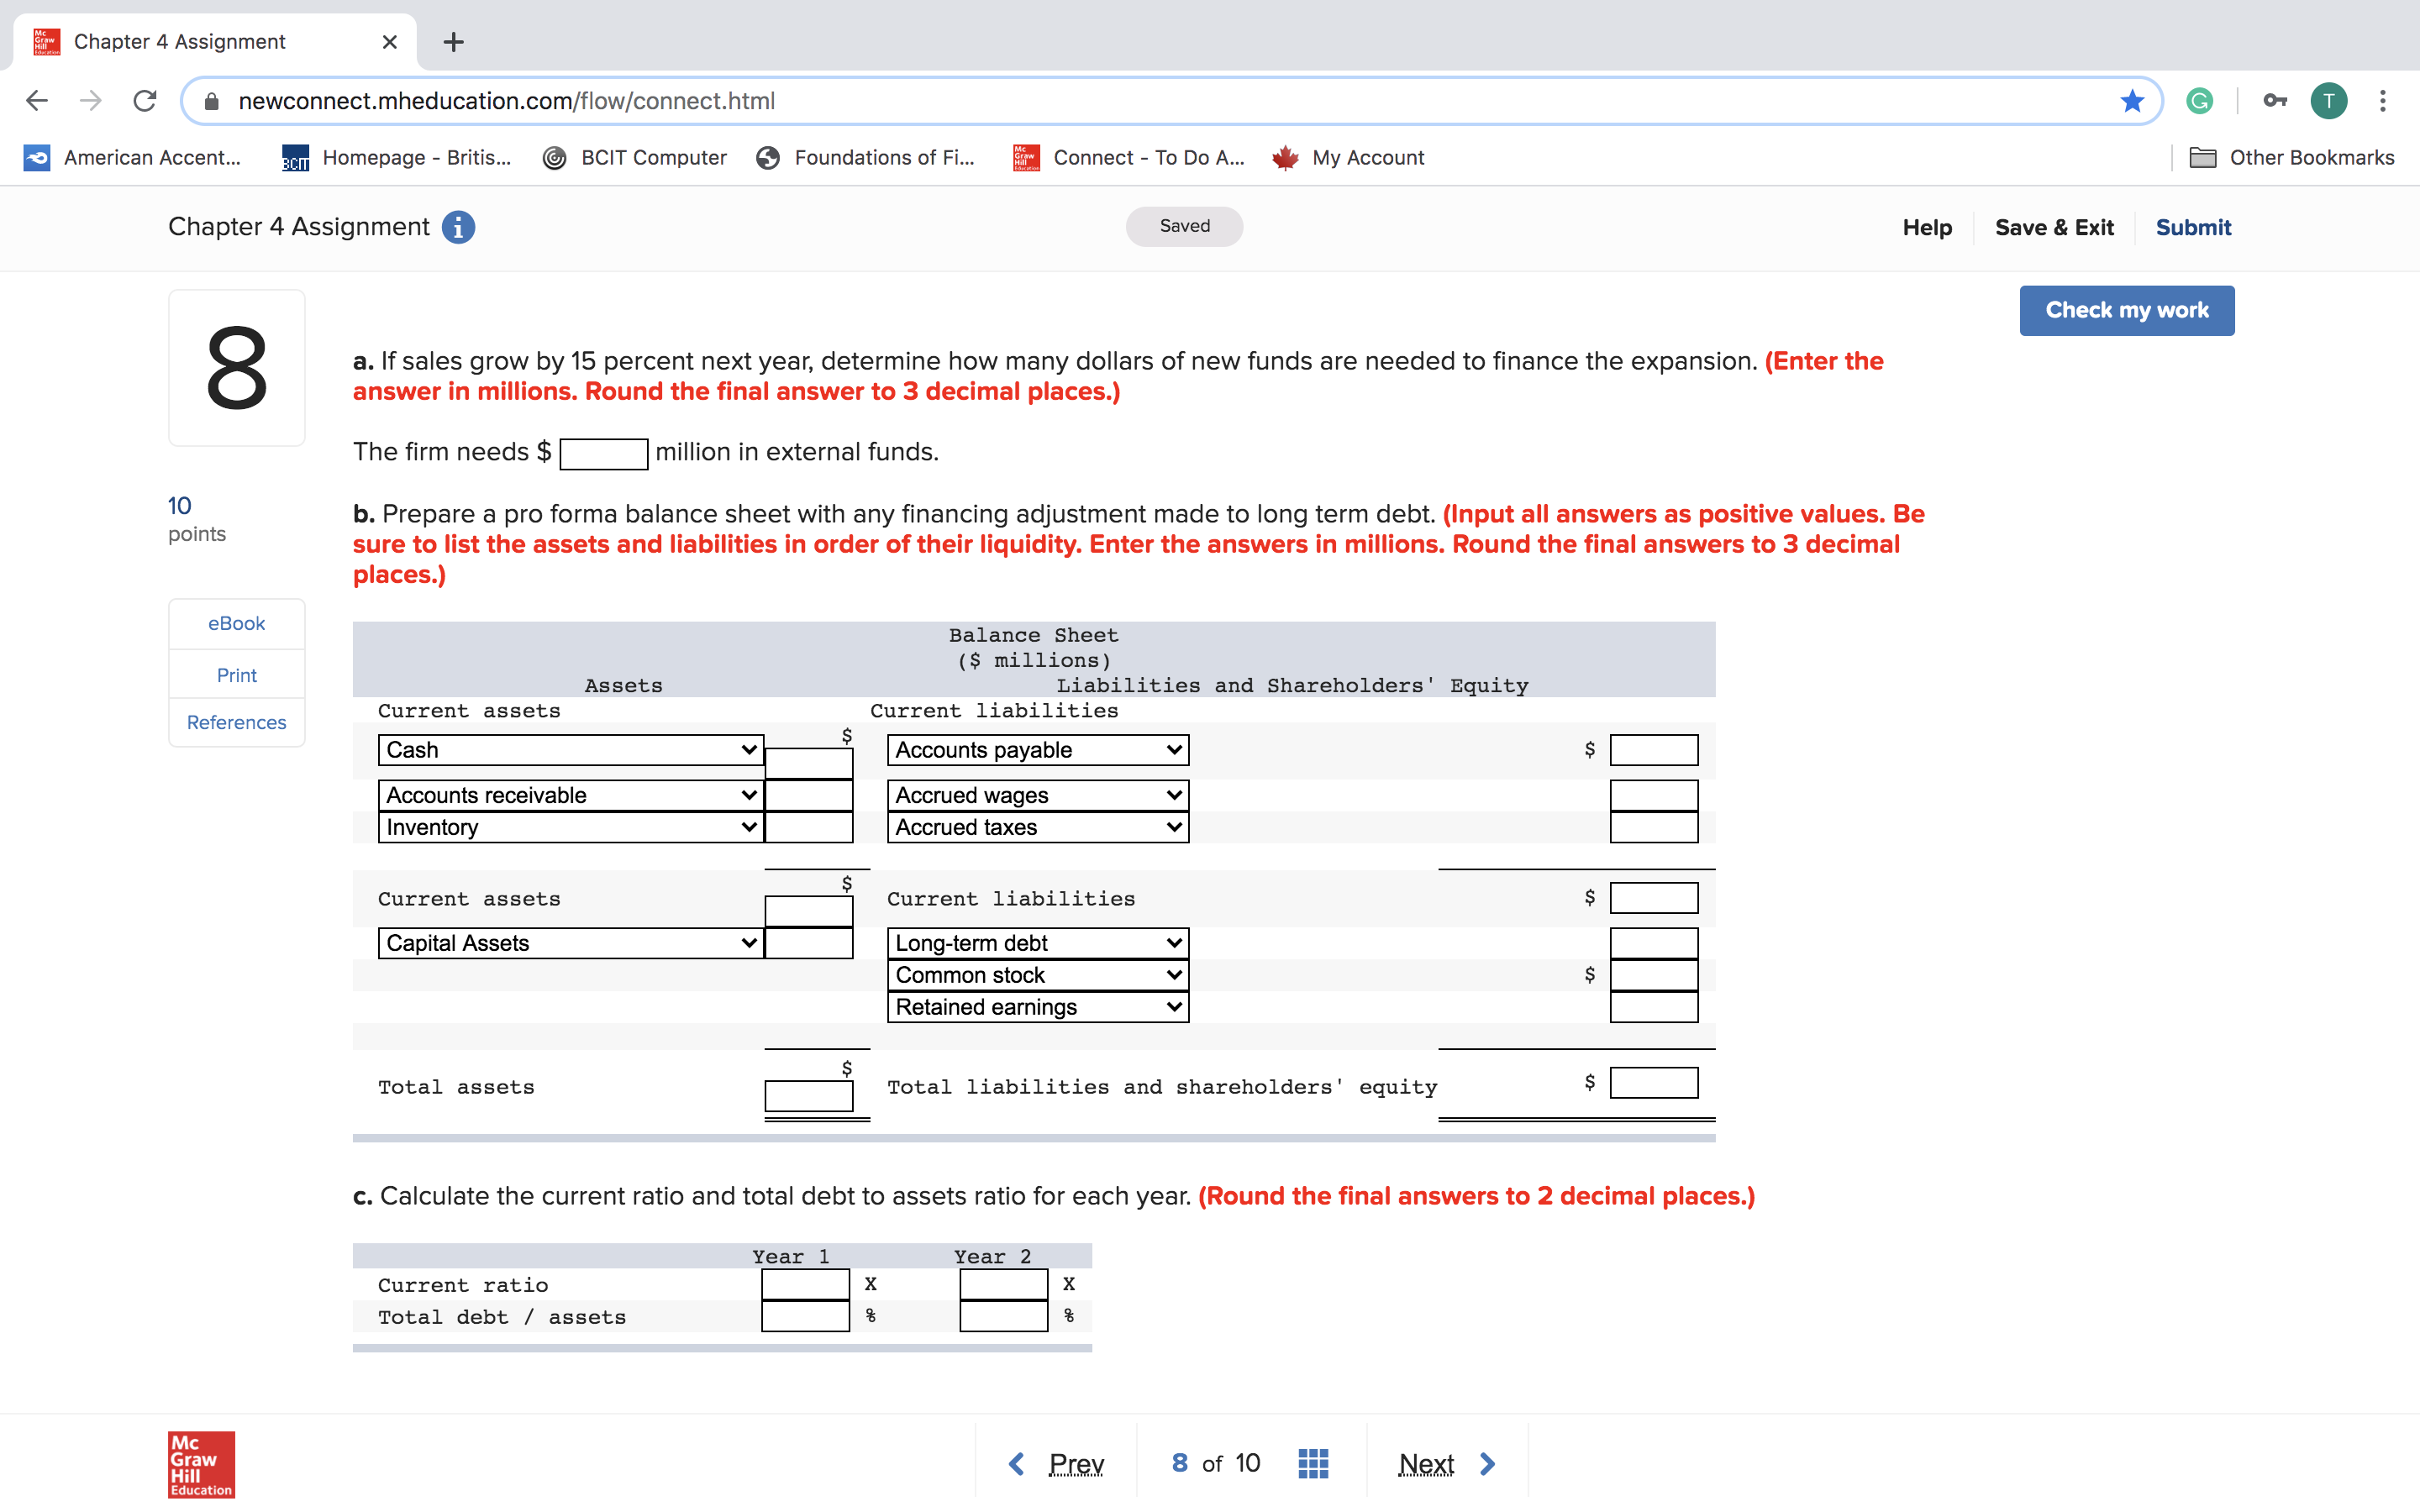The width and height of the screenshot is (2420, 1512).
Task: Open the eBook link
Action: pyautogui.click(x=236, y=623)
